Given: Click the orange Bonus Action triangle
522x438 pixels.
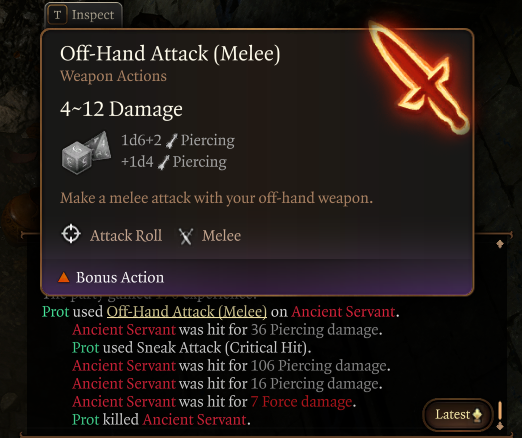Looking at the screenshot, I should pyautogui.click(x=64, y=277).
